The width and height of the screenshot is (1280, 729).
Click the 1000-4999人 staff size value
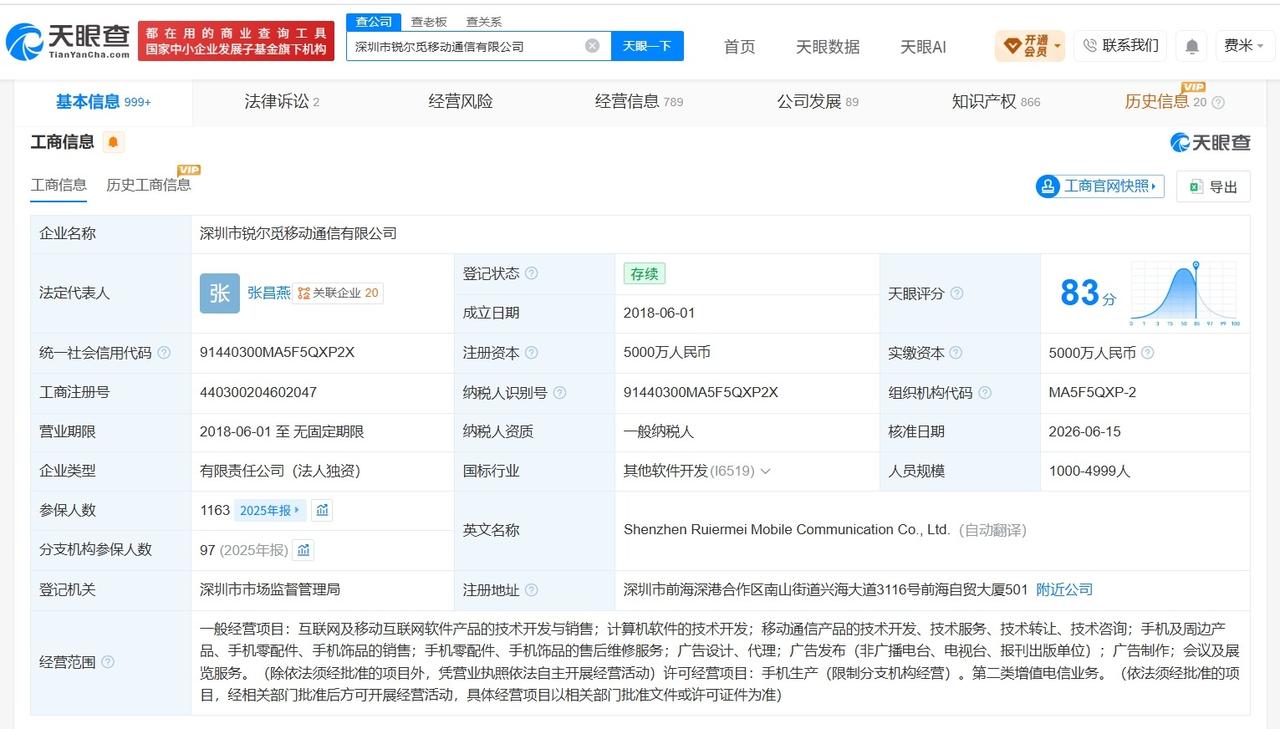(x=1089, y=471)
